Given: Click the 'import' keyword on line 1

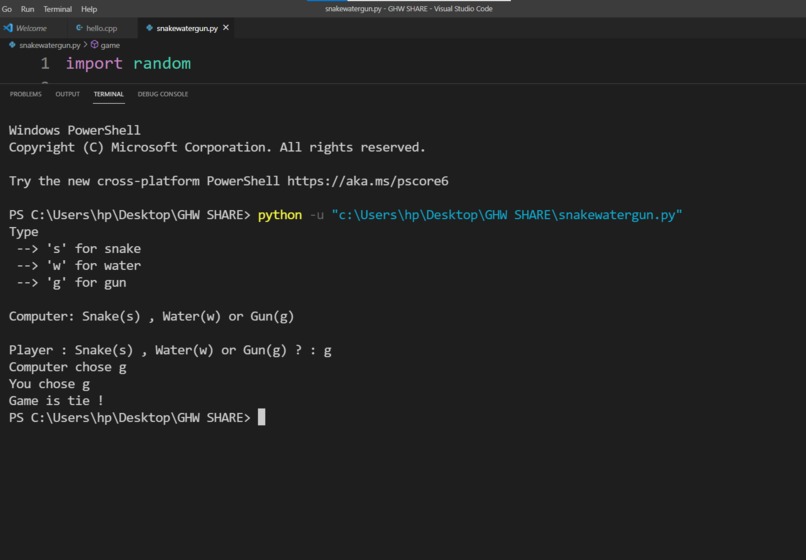Looking at the screenshot, I should pos(94,63).
